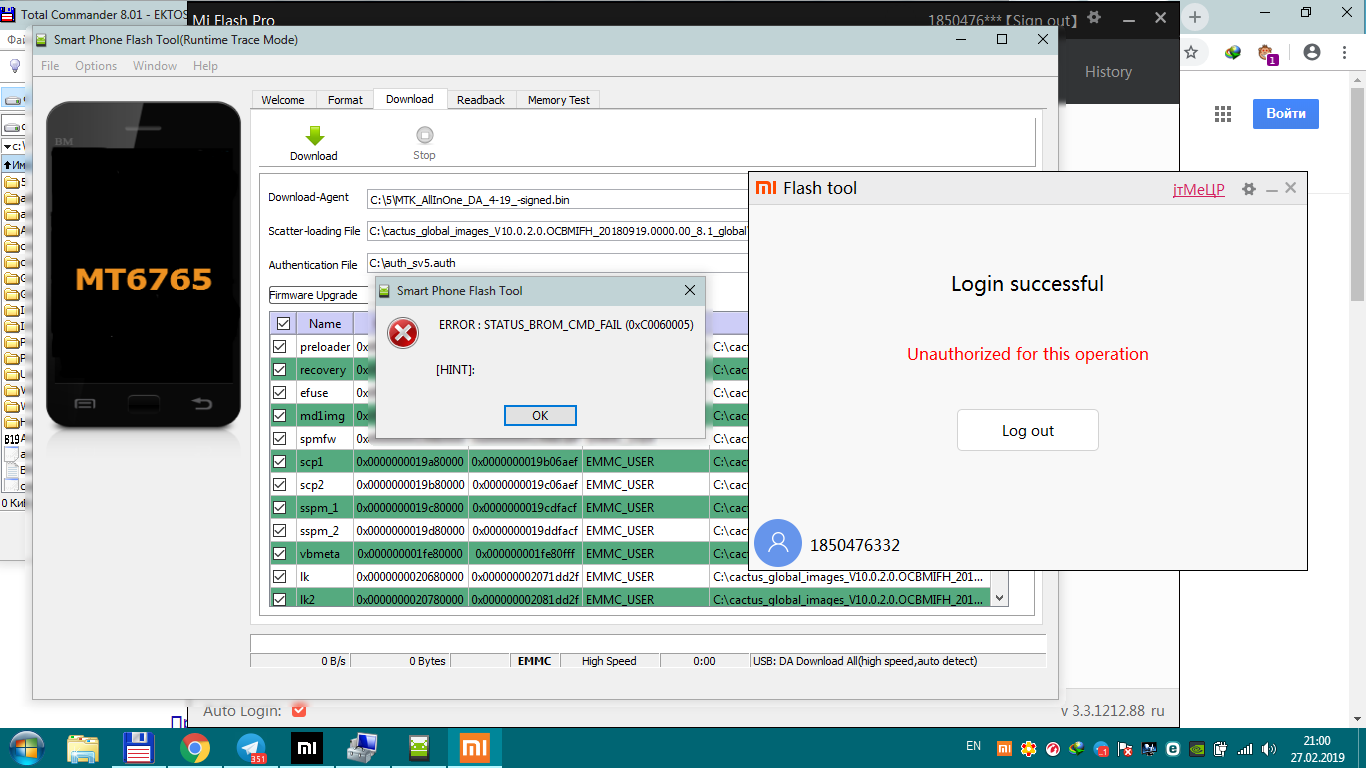Open Telegram from the taskbar
This screenshot has height=768, width=1366.
click(x=251, y=748)
